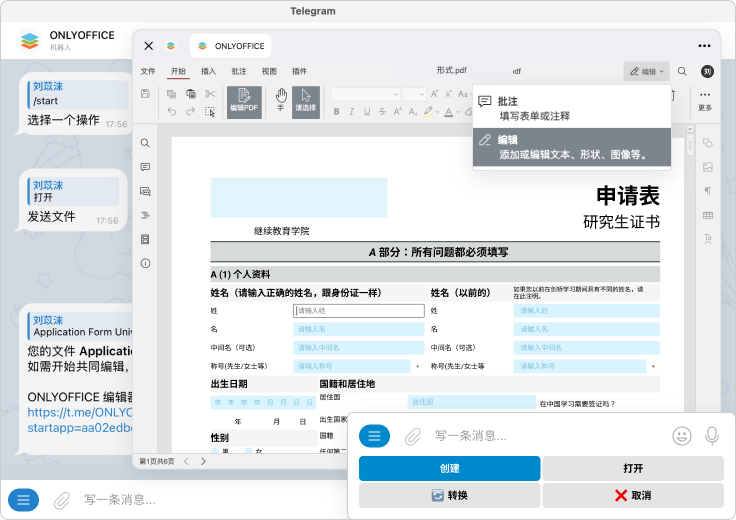
Task: Toggle bold formatting
Action: [336, 112]
